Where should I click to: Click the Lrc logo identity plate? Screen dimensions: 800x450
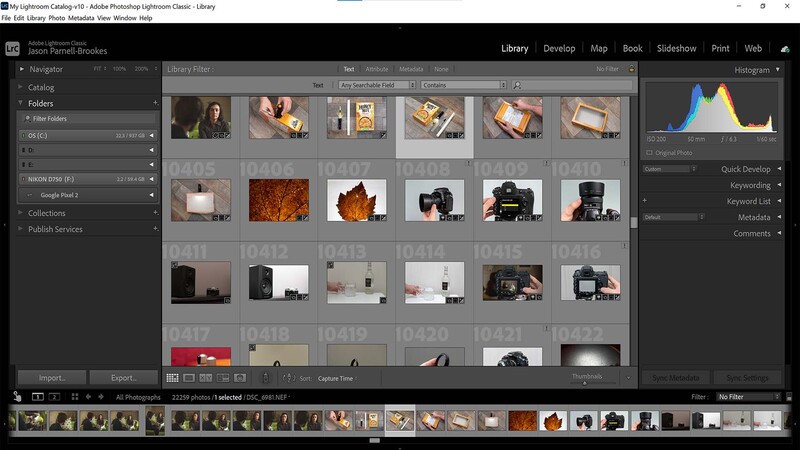[x=12, y=48]
